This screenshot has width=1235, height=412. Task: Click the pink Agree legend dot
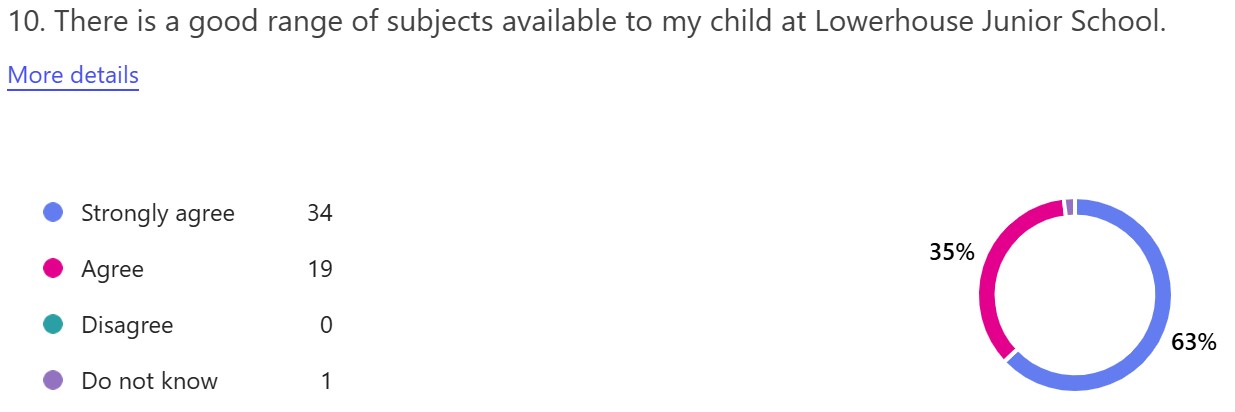54,268
